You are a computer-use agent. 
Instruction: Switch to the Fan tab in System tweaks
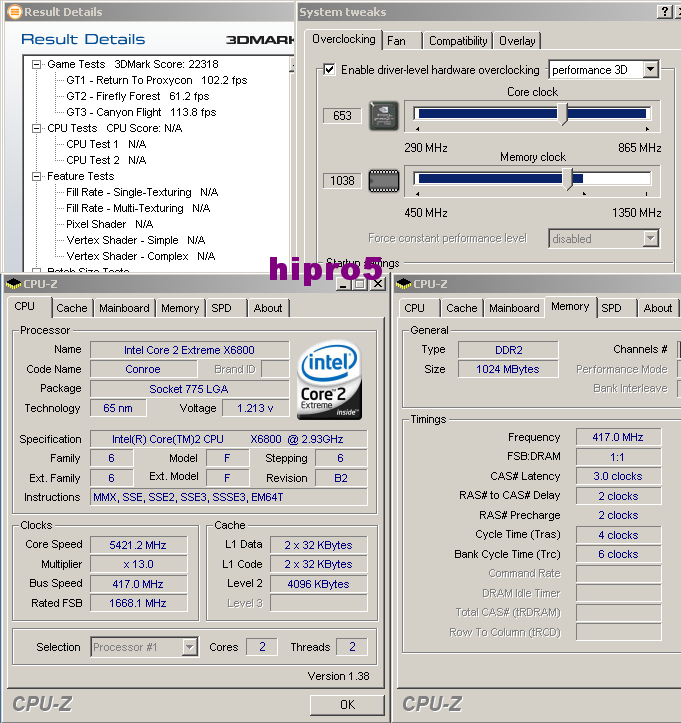pyautogui.click(x=402, y=41)
